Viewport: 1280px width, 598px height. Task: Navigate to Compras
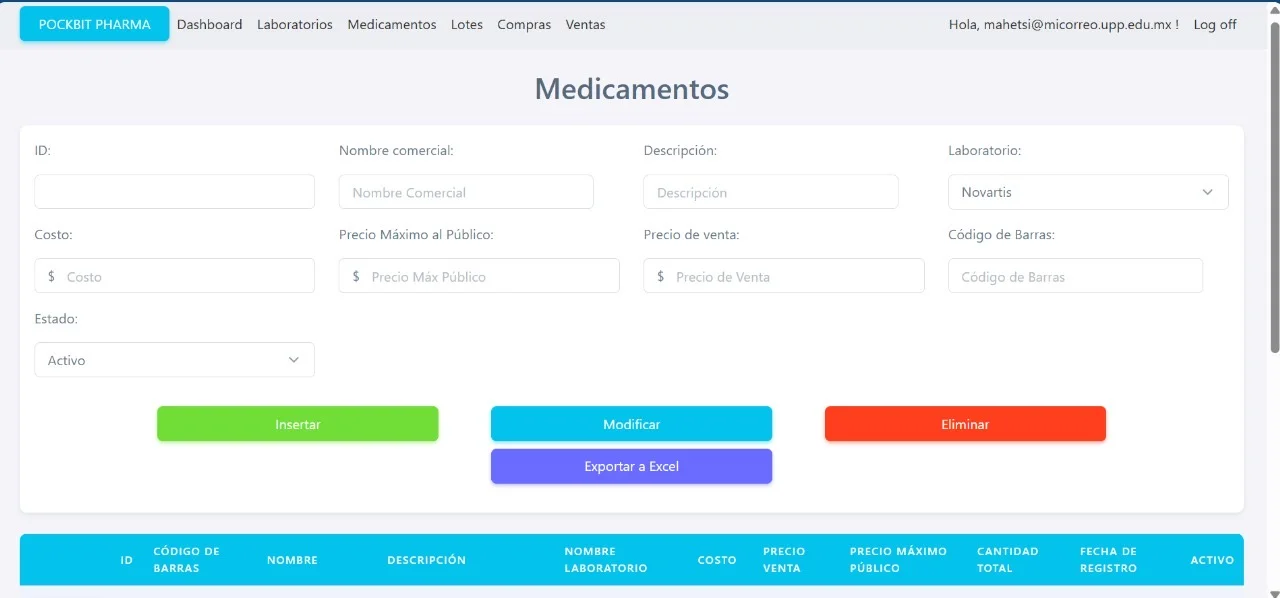pyautogui.click(x=524, y=24)
